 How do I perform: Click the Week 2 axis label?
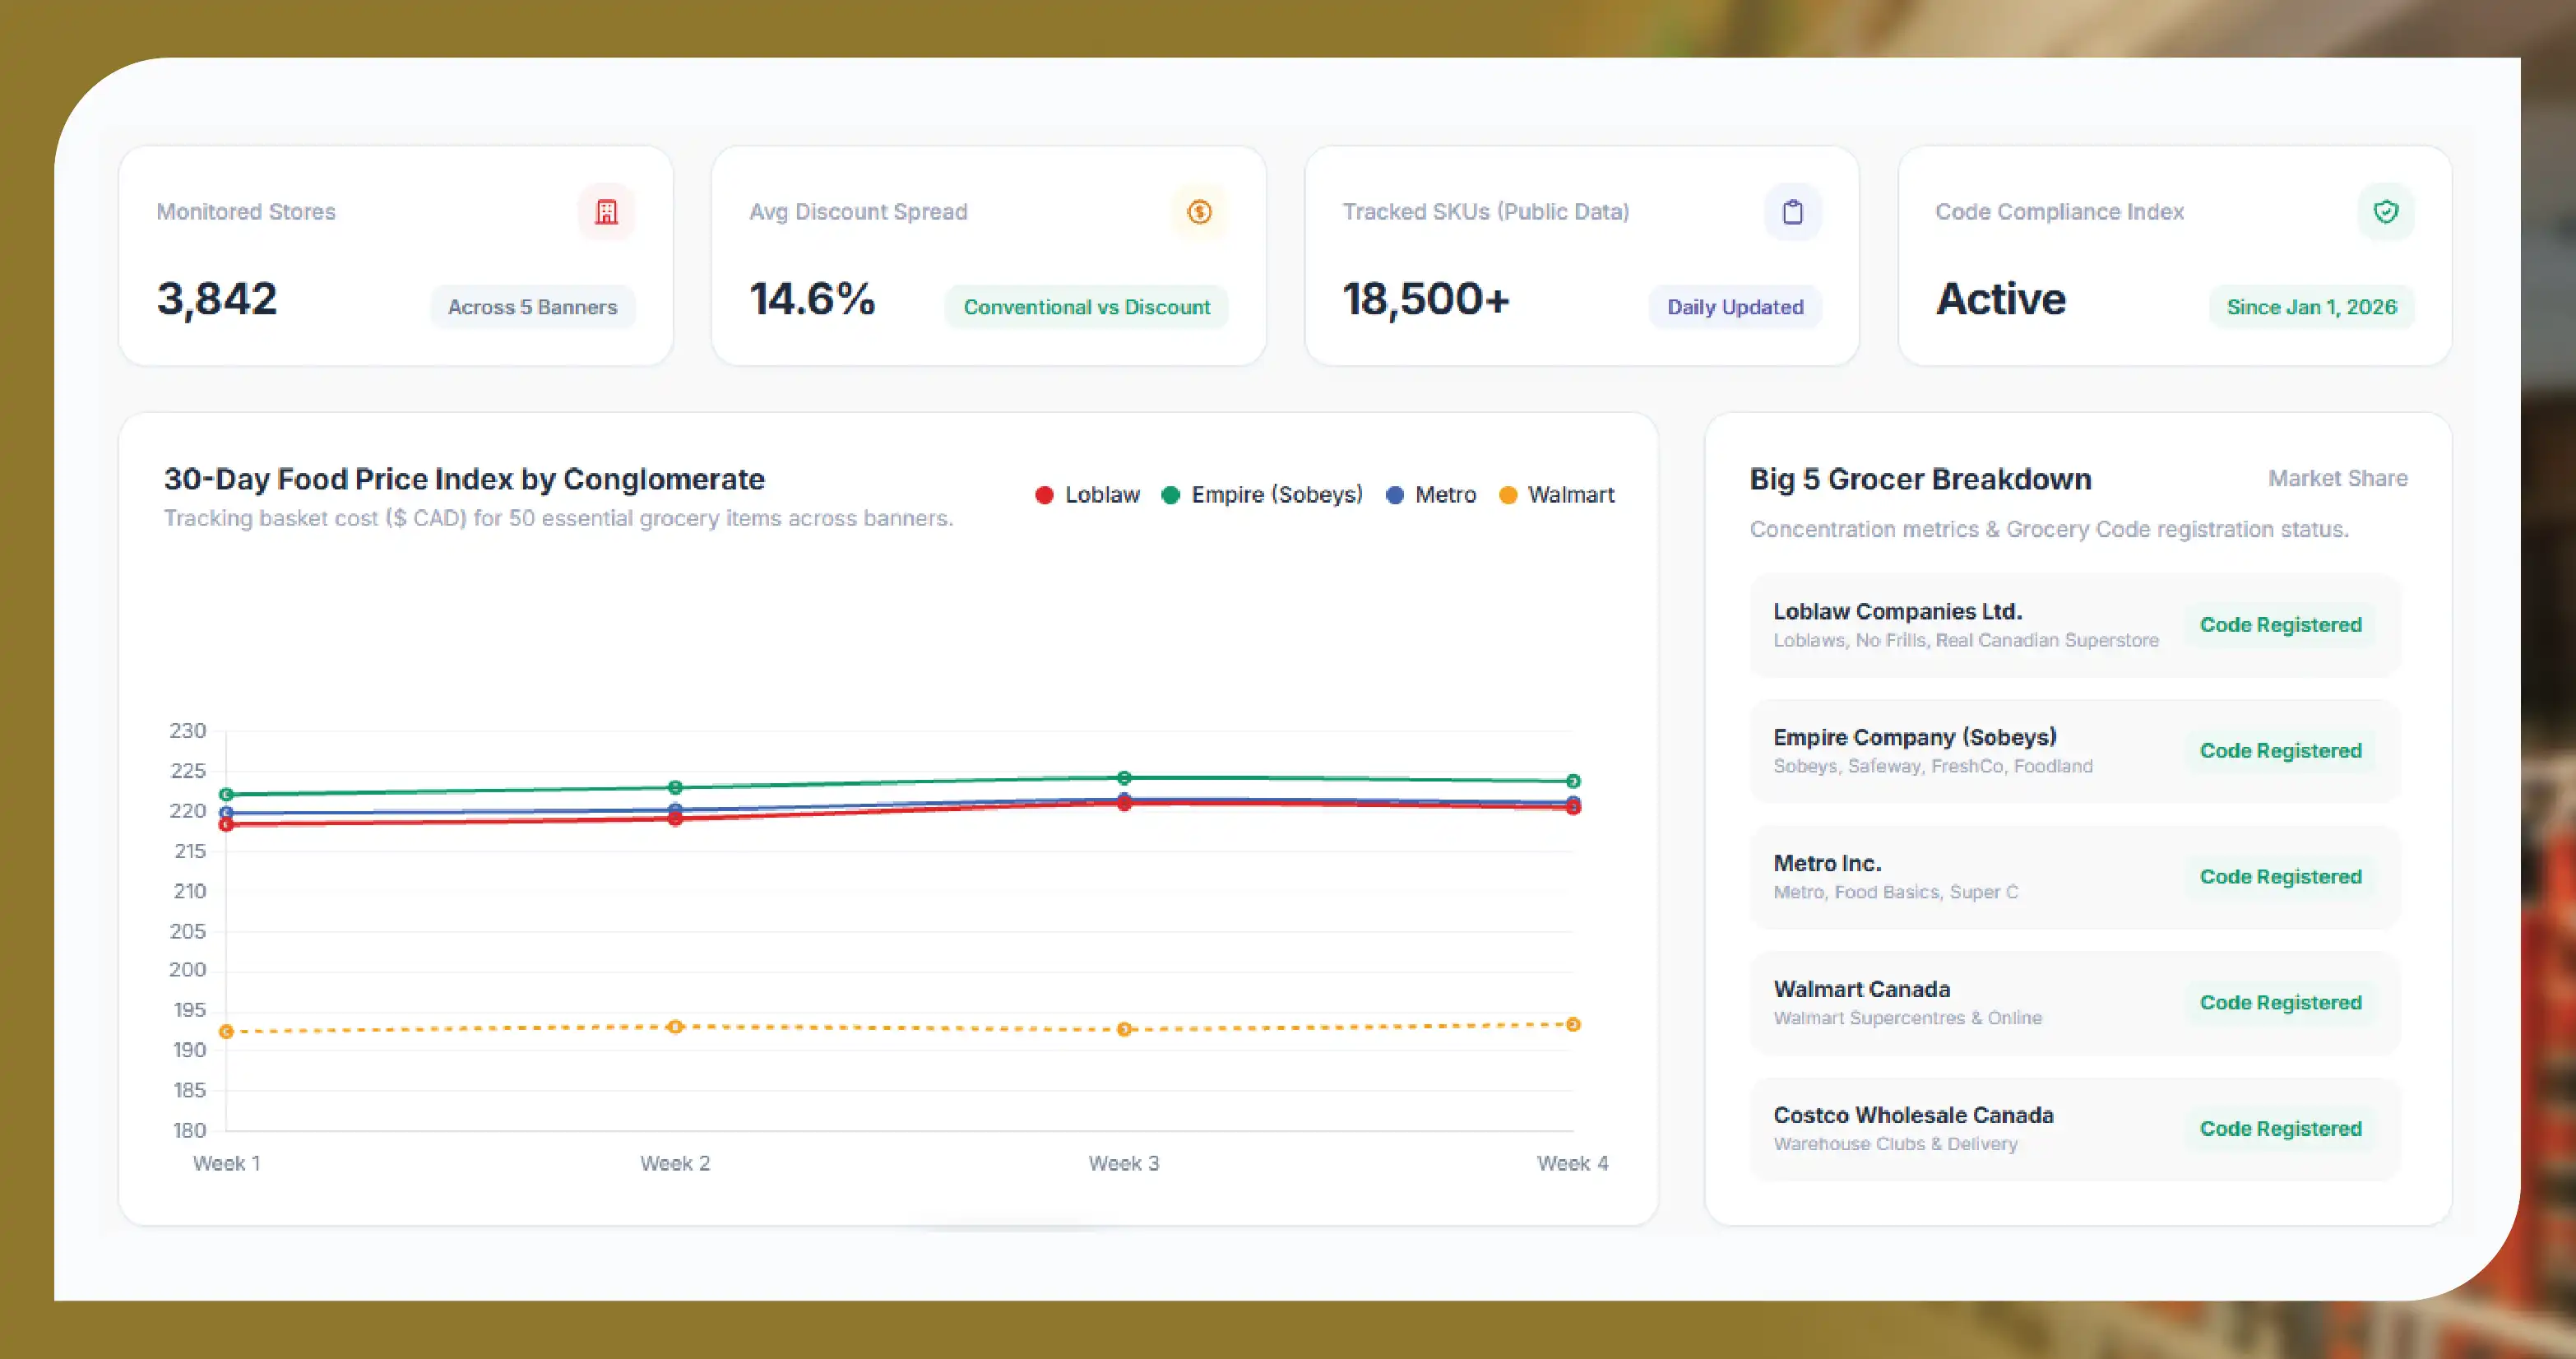pyautogui.click(x=675, y=1164)
